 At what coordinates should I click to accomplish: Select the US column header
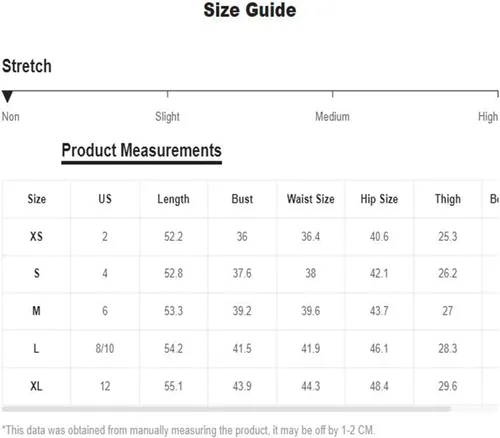click(x=105, y=199)
